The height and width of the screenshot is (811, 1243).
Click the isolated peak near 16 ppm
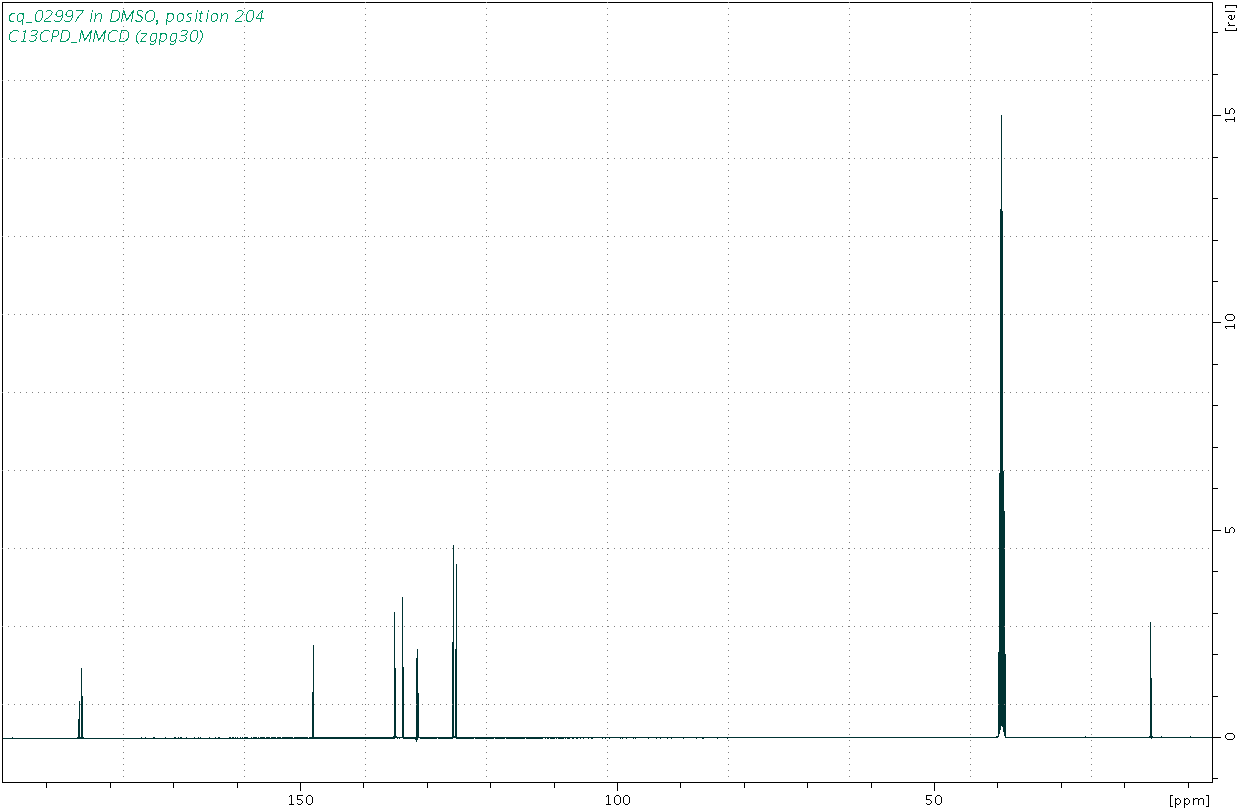coord(1150,680)
